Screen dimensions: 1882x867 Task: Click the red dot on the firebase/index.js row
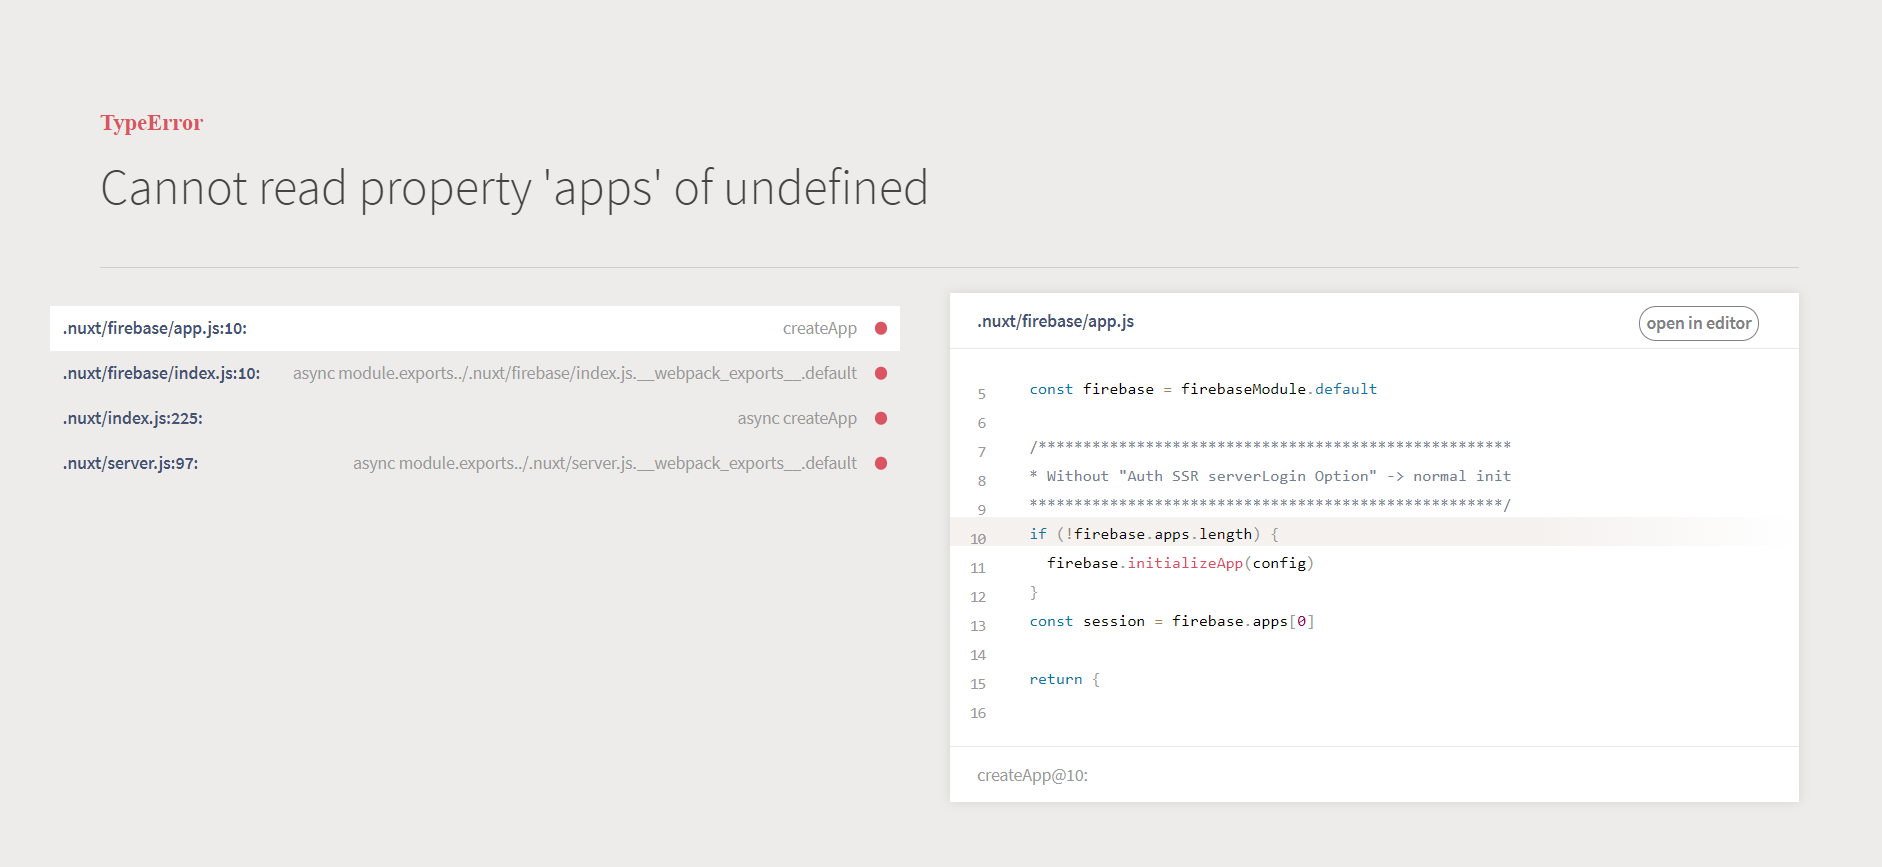click(x=881, y=373)
